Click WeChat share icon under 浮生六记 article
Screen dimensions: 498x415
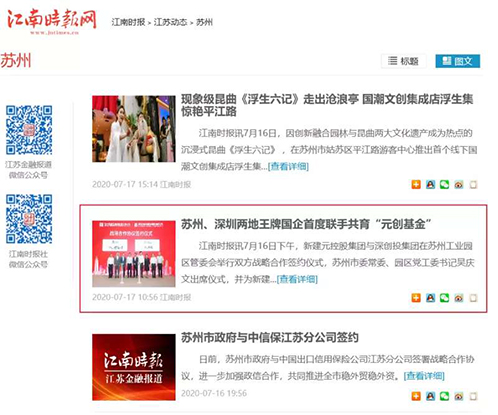pyautogui.click(x=444, y=184)
